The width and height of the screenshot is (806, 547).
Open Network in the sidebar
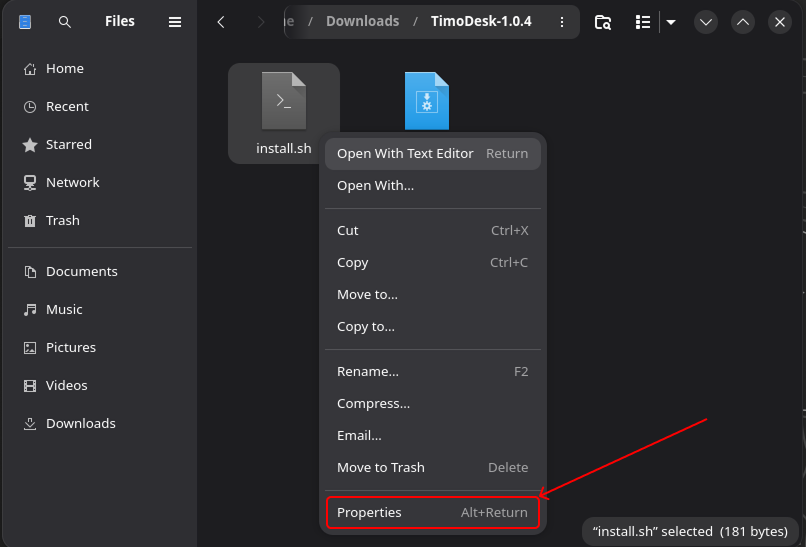pos(100,183)
